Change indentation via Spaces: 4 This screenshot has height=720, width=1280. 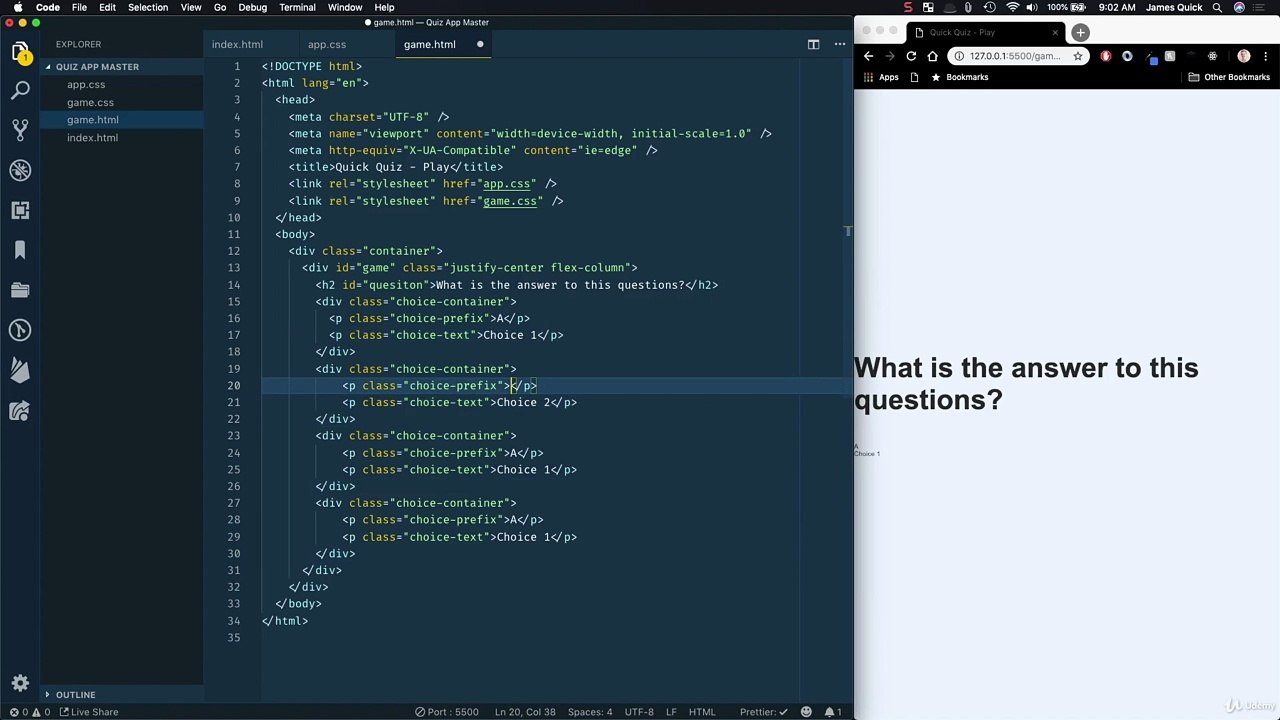point(590,712)
